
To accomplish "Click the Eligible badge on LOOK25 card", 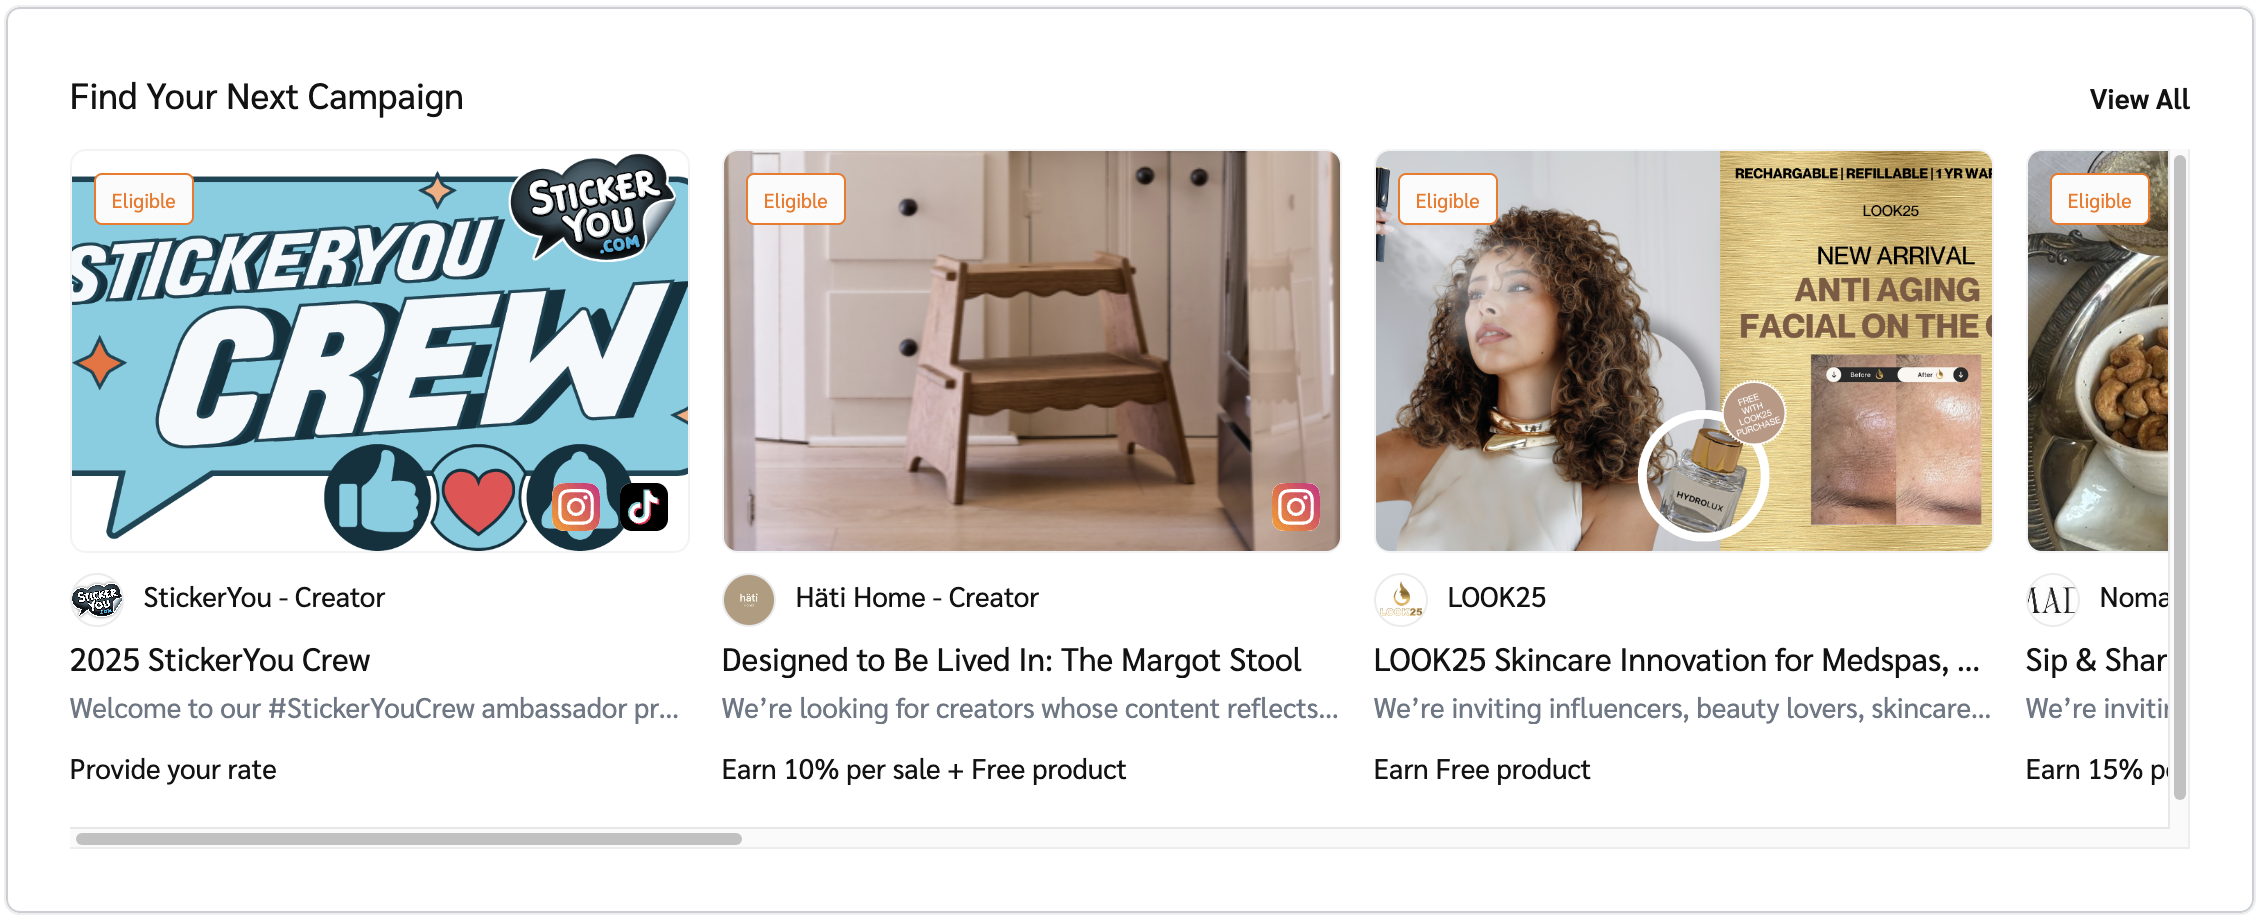I will point(1447,200).
